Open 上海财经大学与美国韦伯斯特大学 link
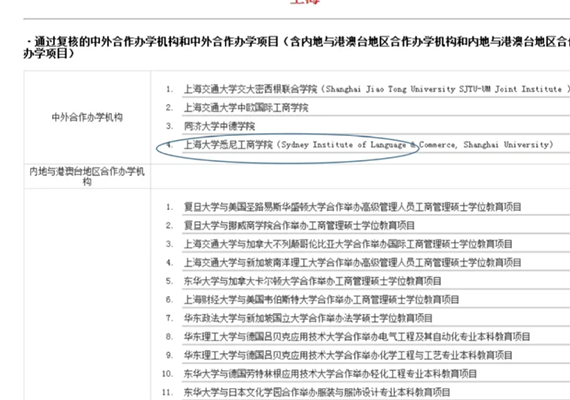The height and width of the screenshot is (400, 570). coord(321,300)
